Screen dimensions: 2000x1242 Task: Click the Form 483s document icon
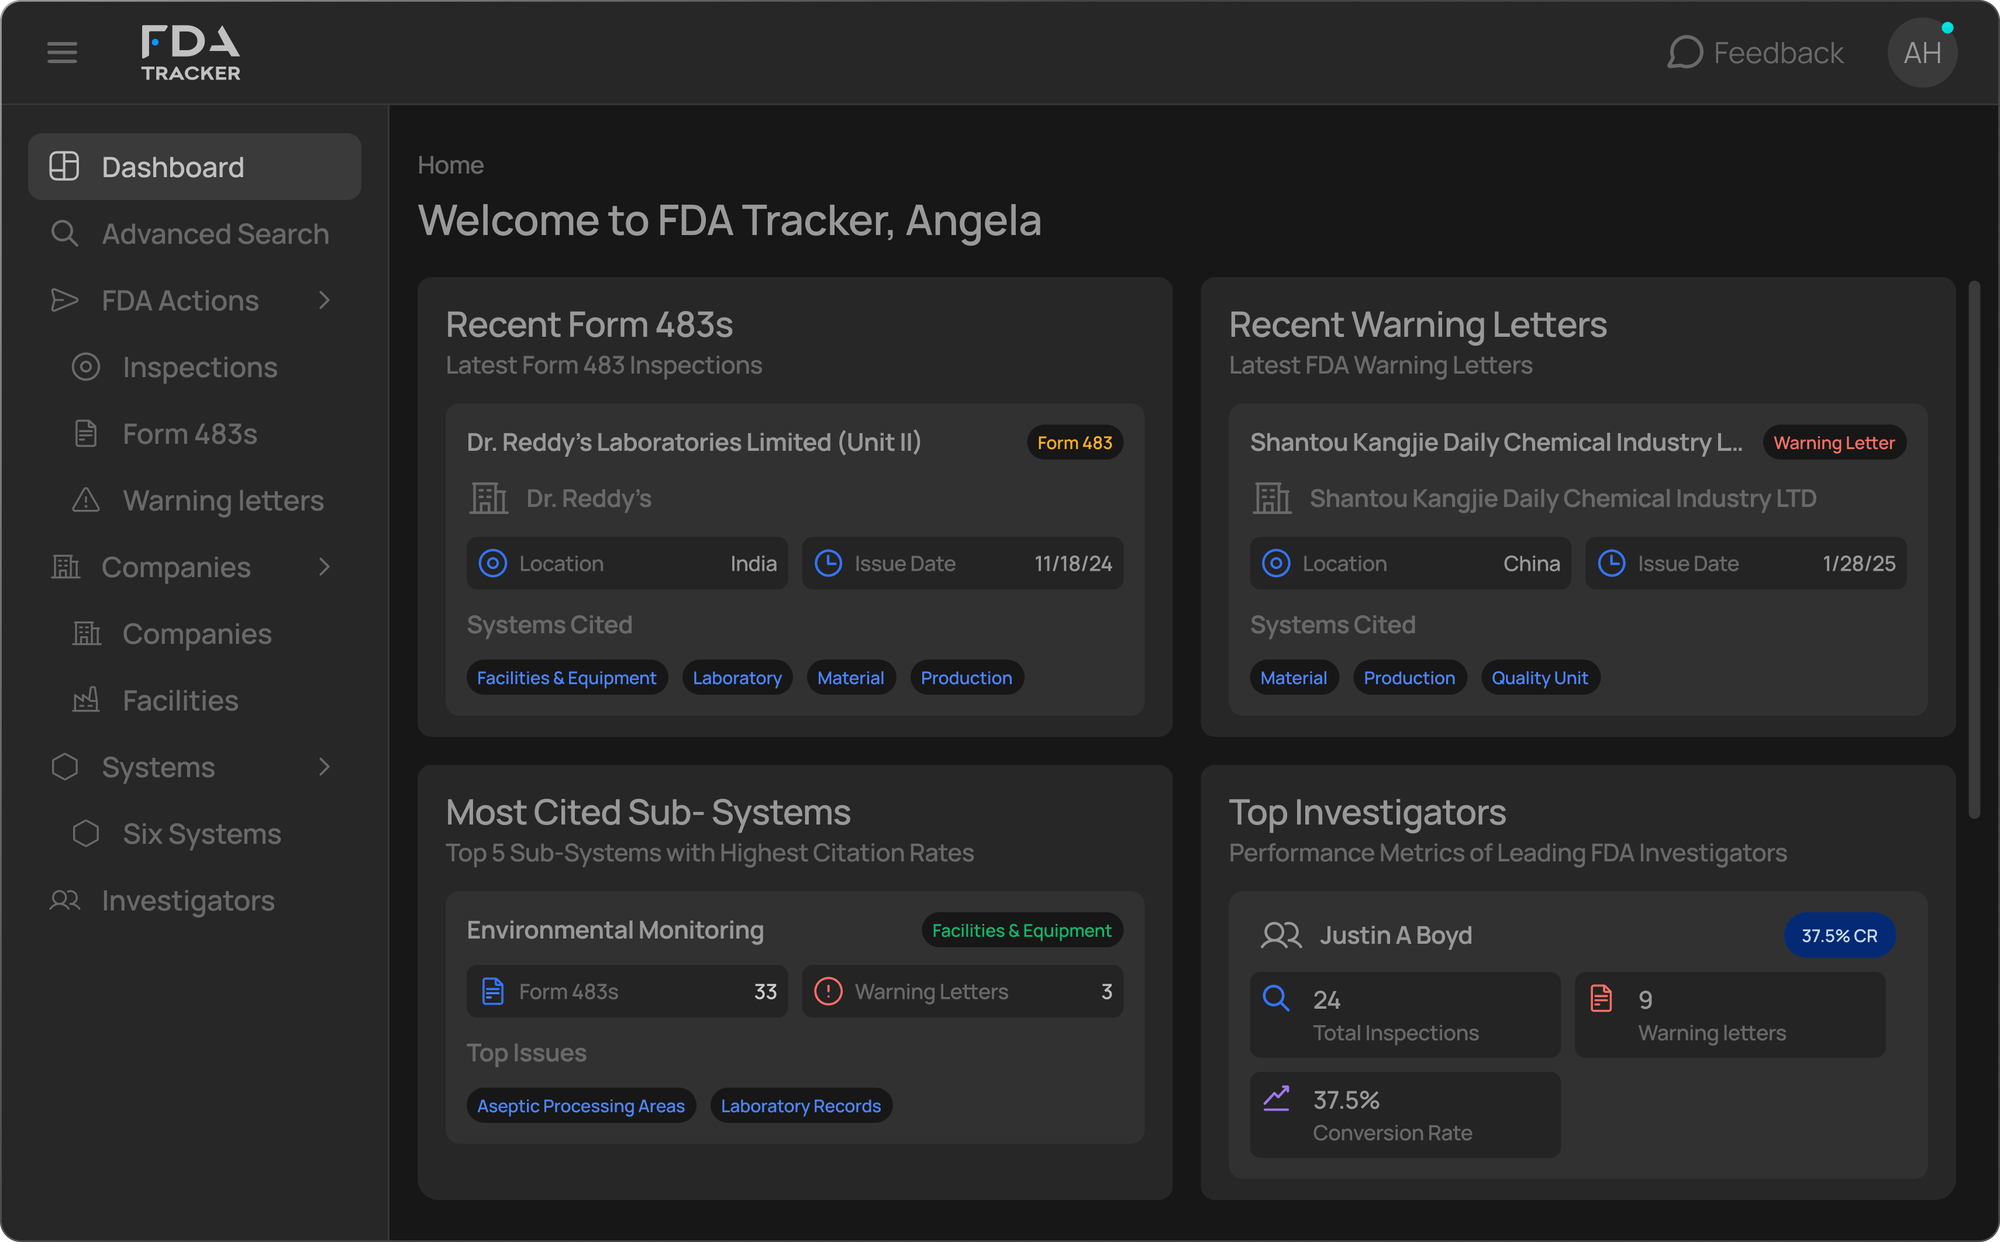click(86, 433)
